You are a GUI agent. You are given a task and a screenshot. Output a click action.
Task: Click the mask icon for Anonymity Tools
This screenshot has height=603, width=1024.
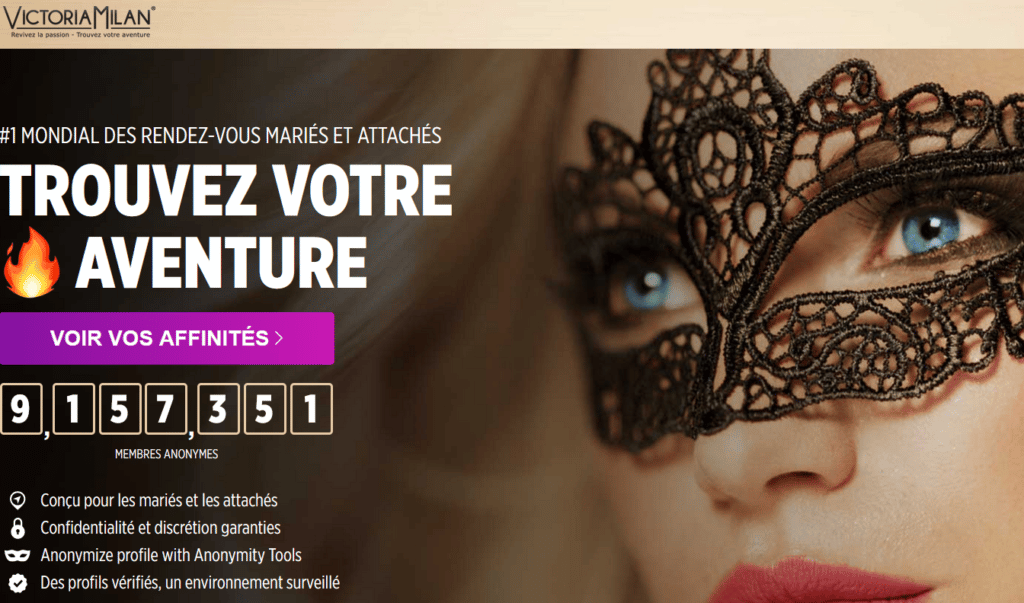pos(18,555)
